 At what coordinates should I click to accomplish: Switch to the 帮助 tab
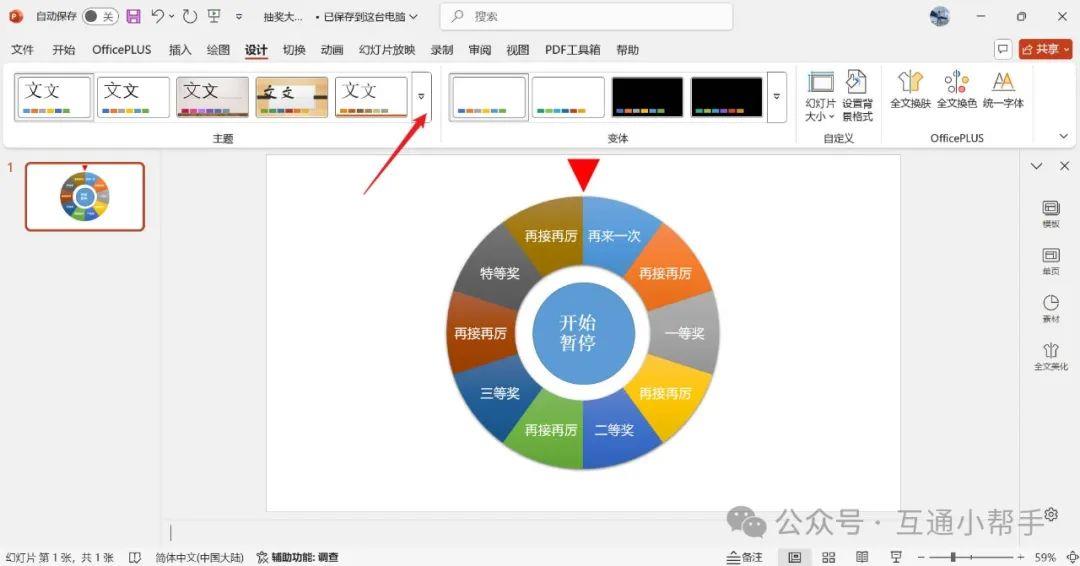point(627,50)
